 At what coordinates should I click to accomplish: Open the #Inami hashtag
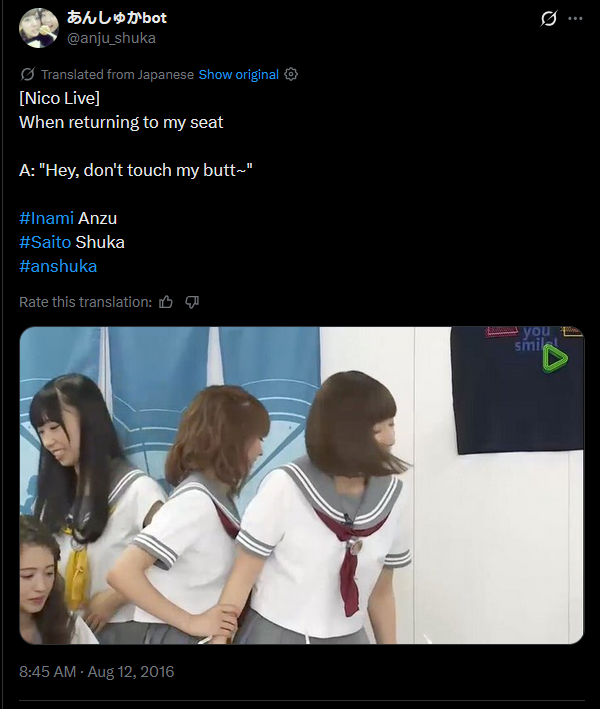click(x=47, y=218)
